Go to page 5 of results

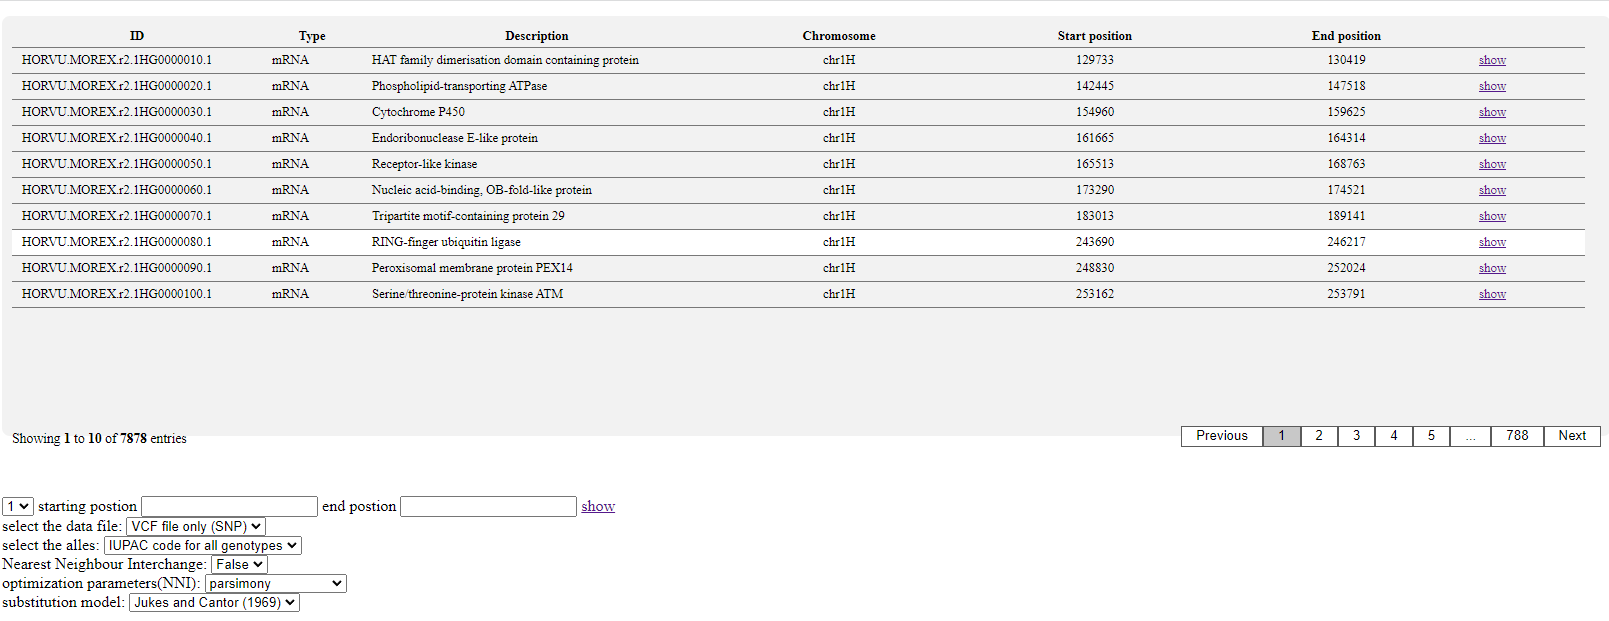pyautogui.click(x=1431, y=436)
